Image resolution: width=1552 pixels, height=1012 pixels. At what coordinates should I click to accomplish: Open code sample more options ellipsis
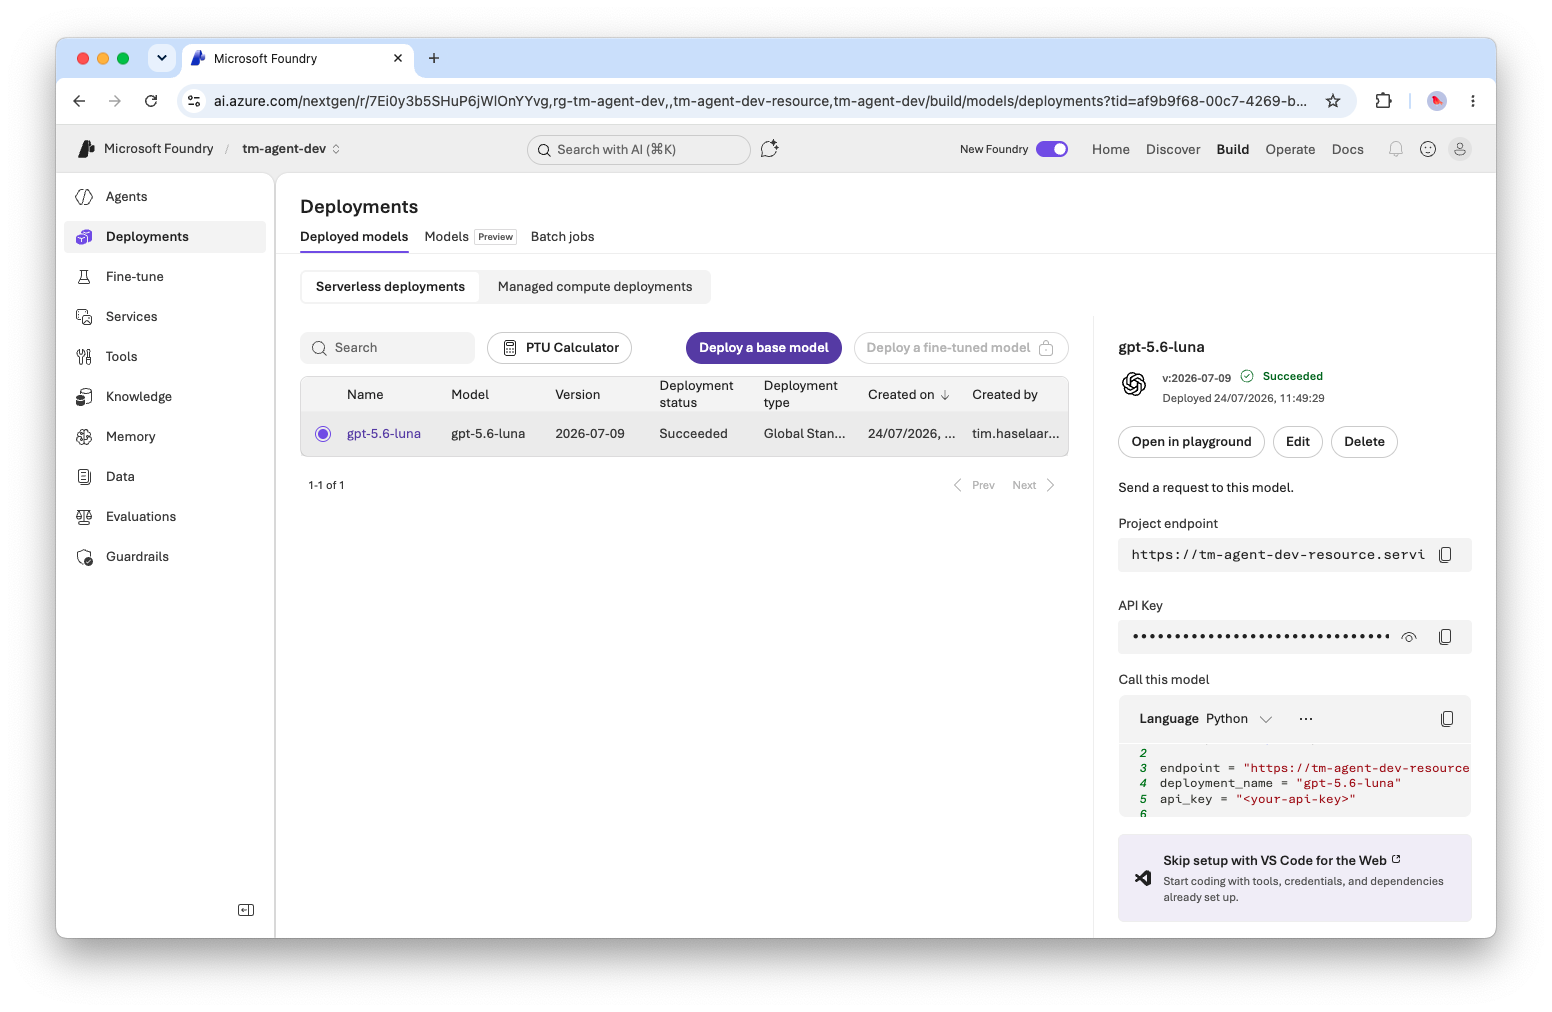click(1306, 719)
